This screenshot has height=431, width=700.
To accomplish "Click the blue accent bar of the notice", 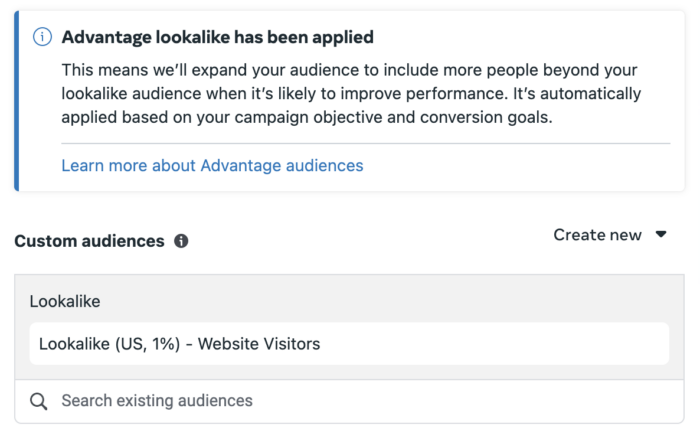I will [x=17, y=101].
